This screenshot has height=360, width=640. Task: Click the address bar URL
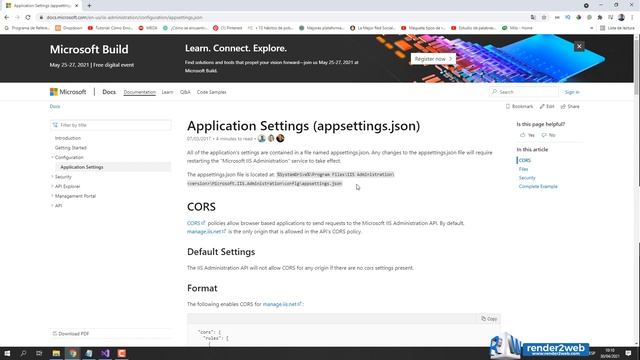click(x=124, y=18)
